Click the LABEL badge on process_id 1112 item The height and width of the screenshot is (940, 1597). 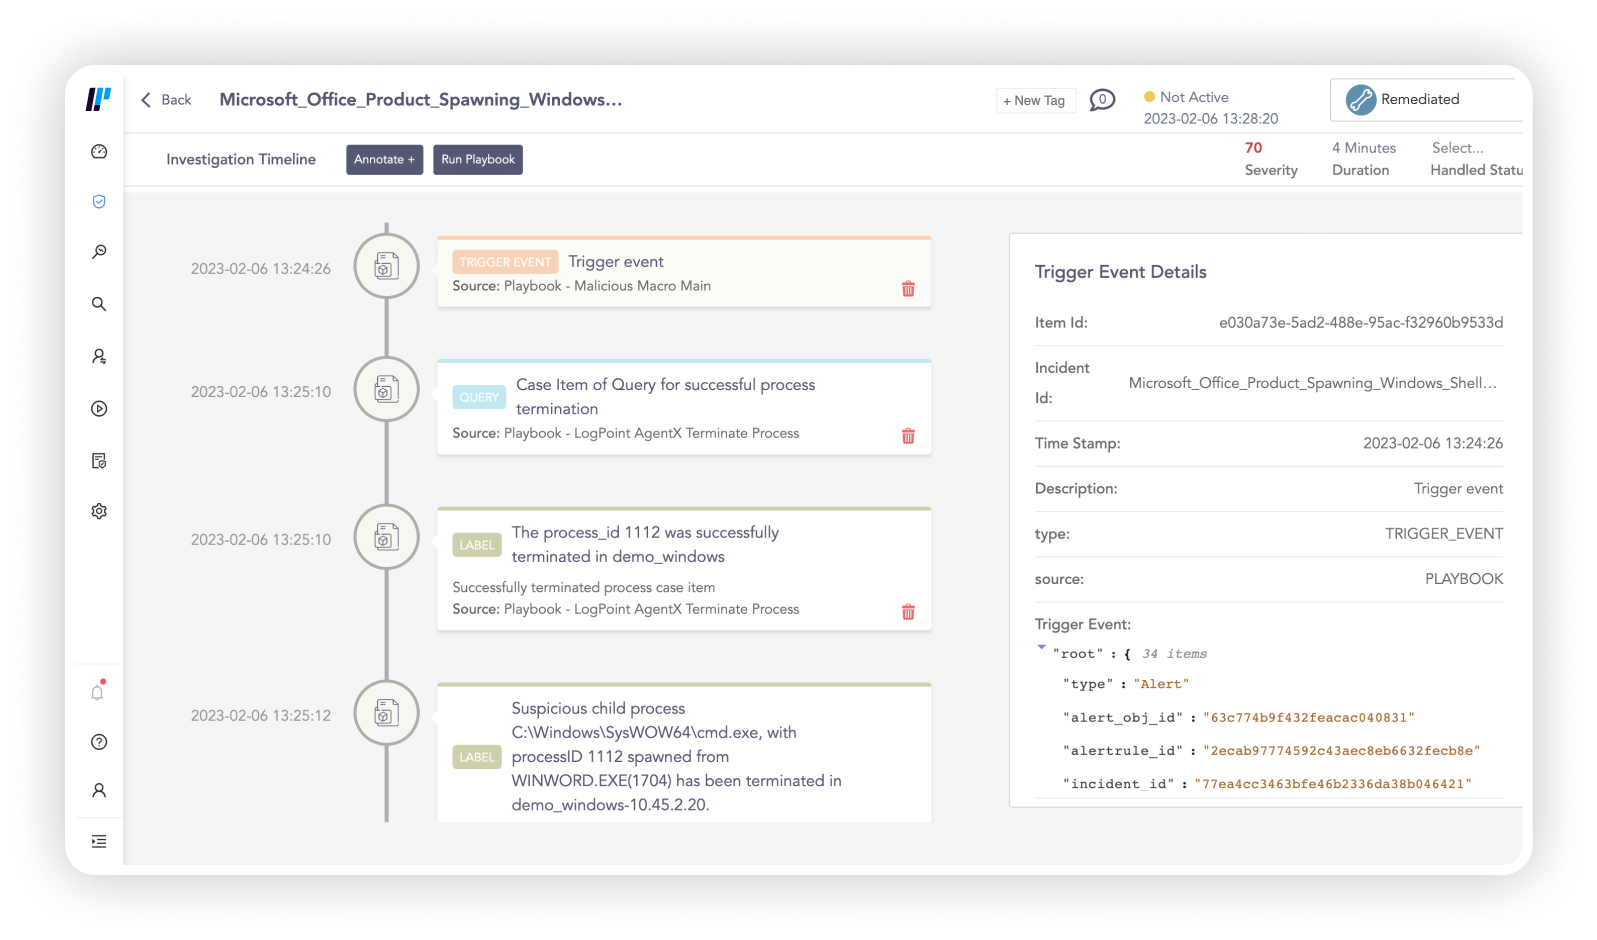tap(477, 545)
